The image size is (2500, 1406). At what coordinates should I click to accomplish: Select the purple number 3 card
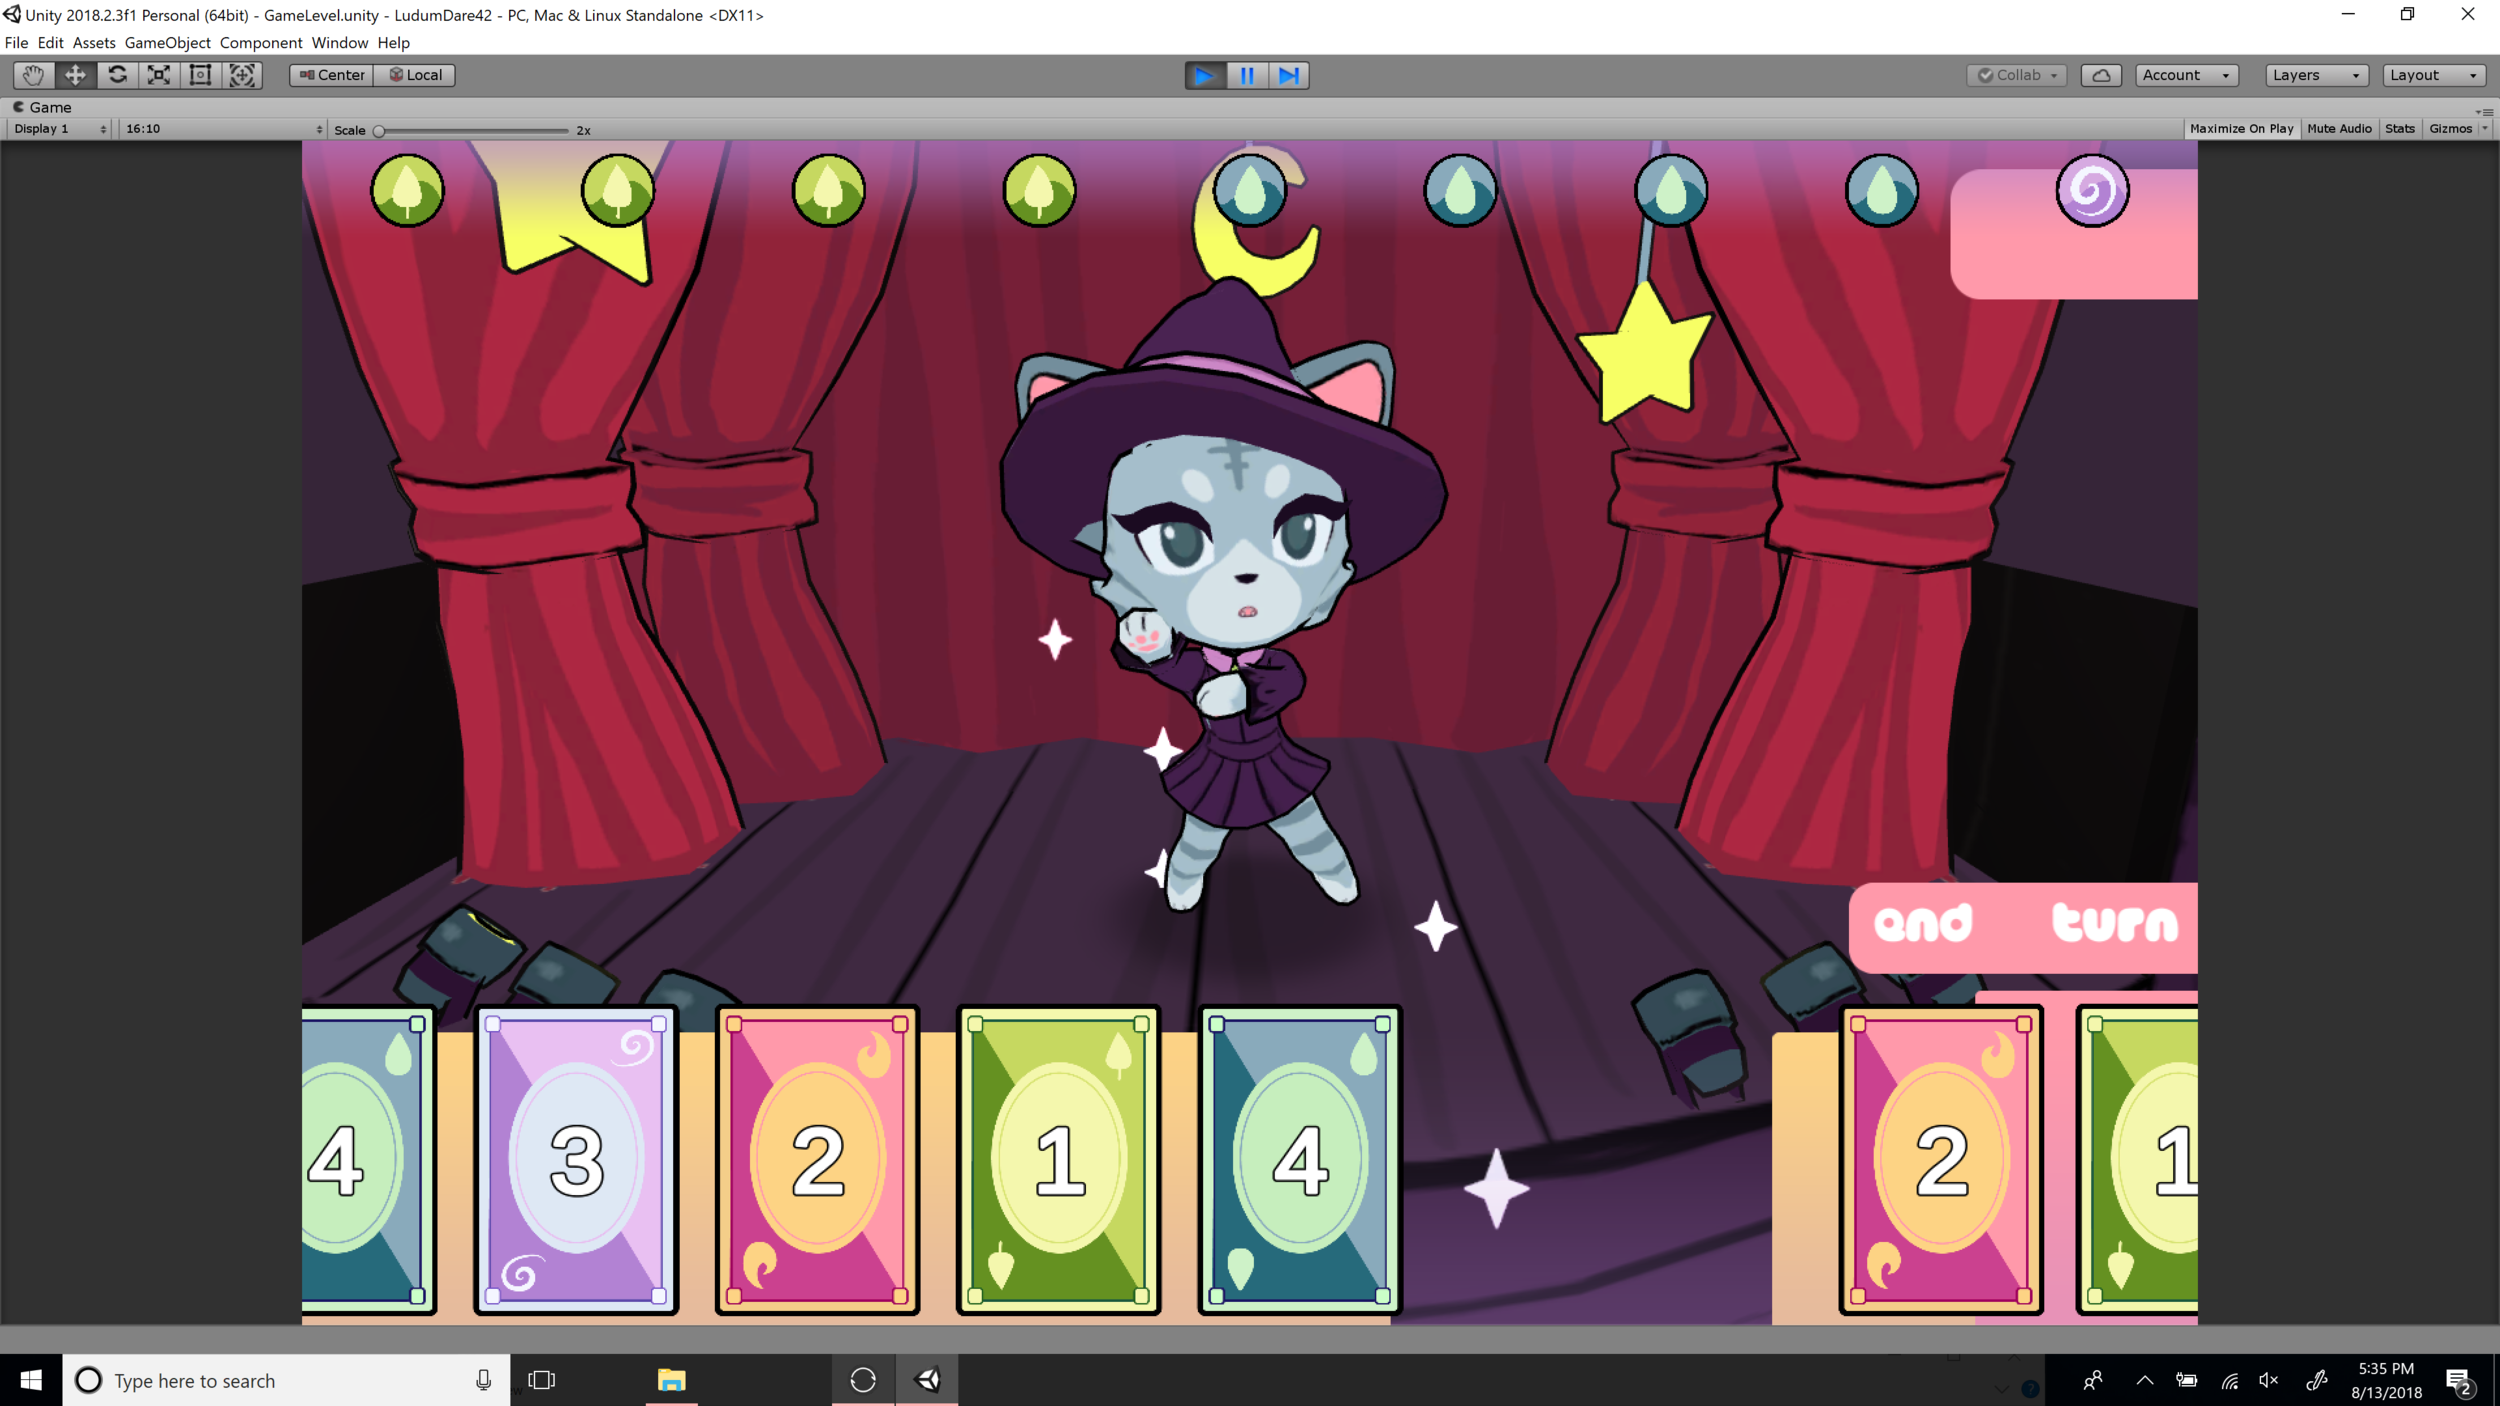pyautogui.click(x=576, y=1160)
